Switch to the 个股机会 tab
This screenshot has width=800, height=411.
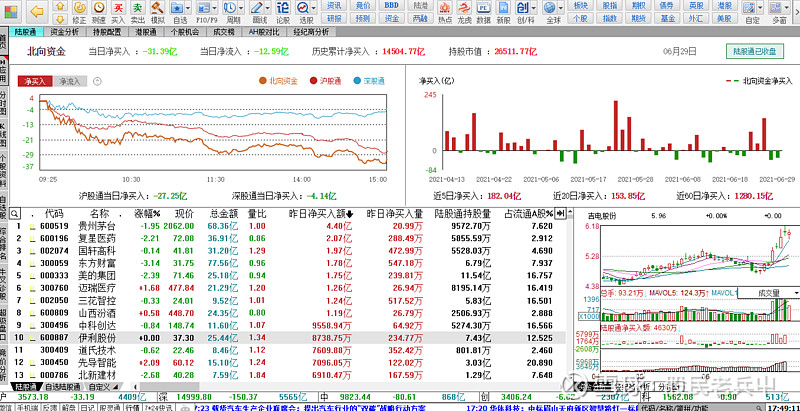tap(185, 32)
